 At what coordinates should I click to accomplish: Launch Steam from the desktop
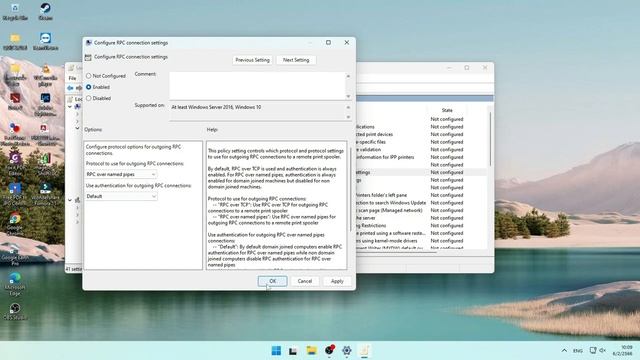tap(45, 11)
